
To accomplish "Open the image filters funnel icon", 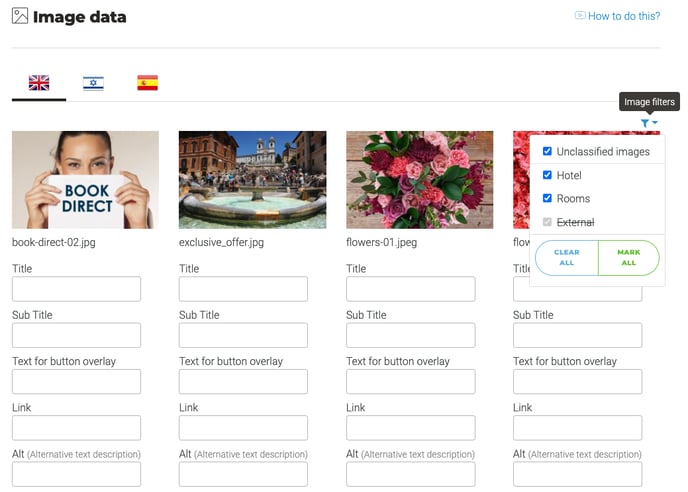I will (x=647, y=123).
